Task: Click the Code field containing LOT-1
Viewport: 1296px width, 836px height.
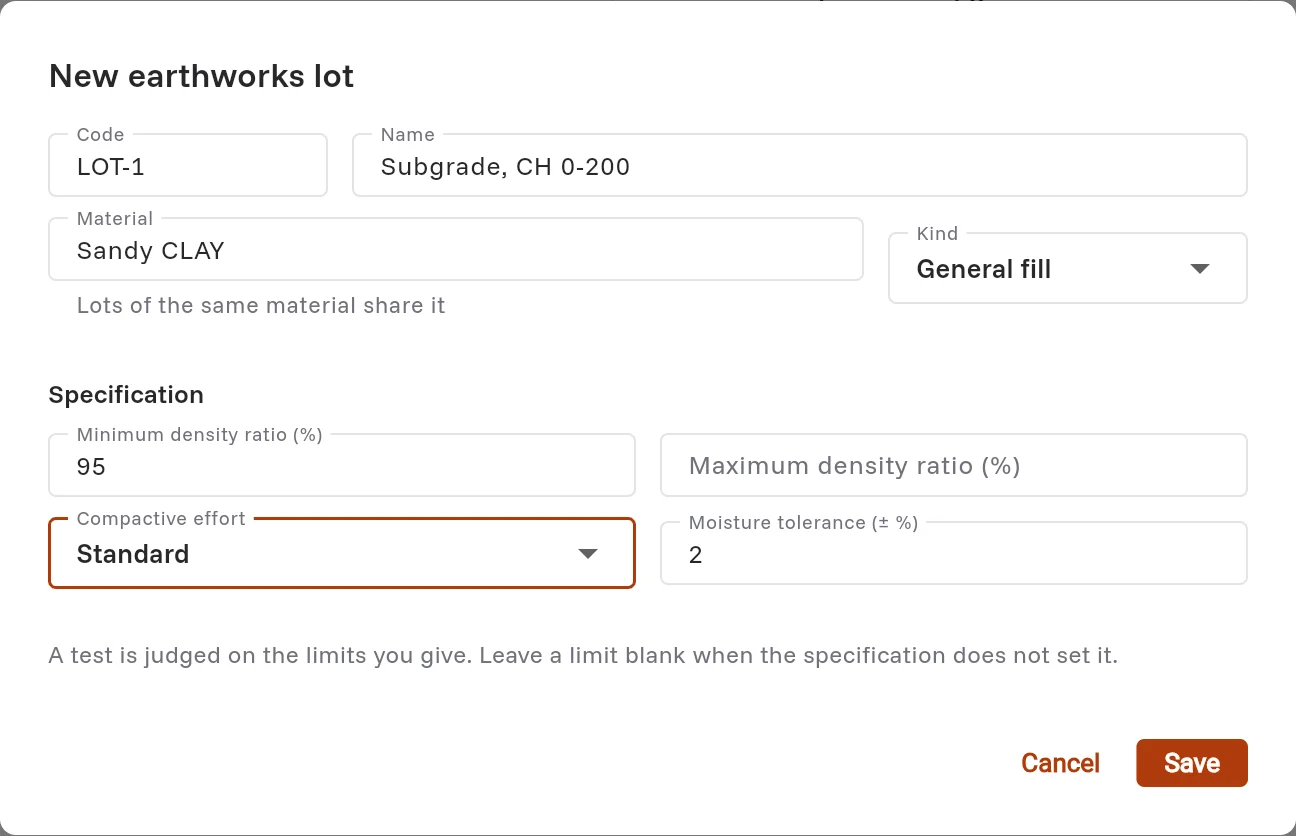Action: (x=188, y=165)
